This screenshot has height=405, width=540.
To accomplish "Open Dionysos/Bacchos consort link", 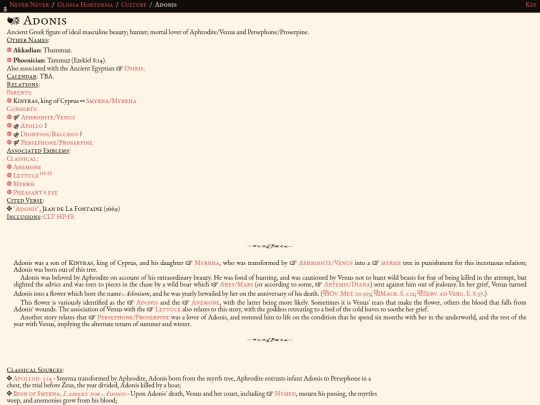I will pyautogui.click(x=49, y=134).
